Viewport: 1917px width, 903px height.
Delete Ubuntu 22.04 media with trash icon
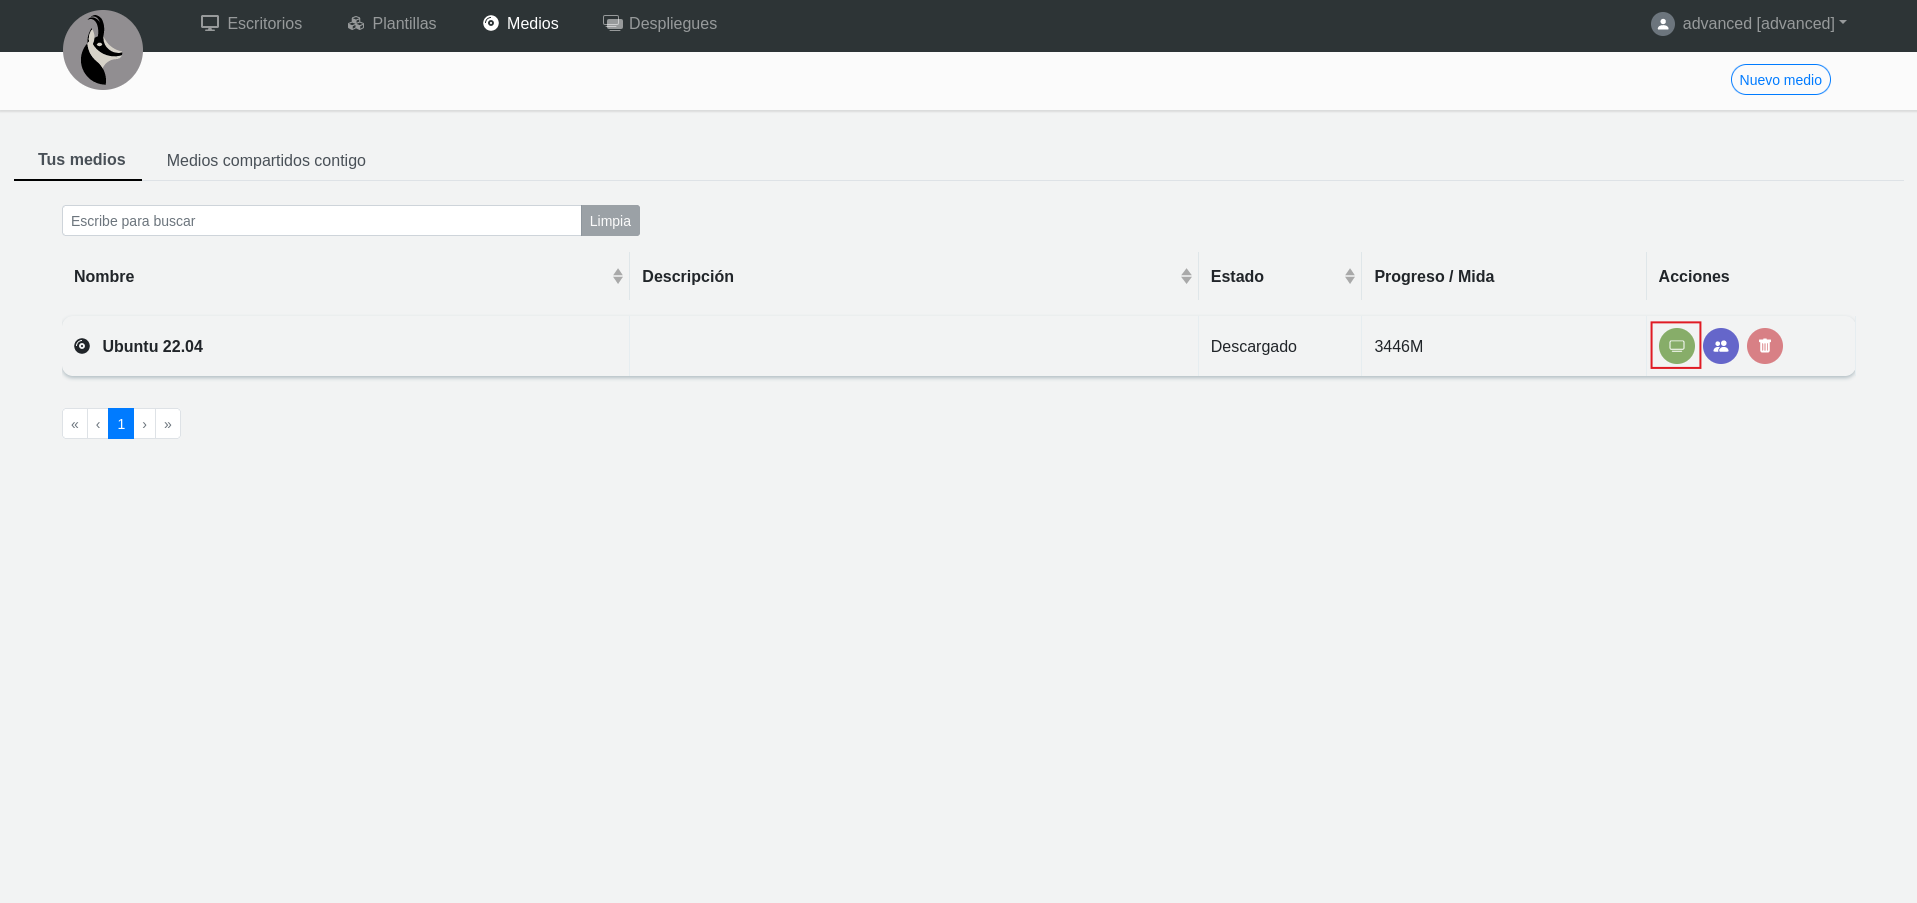point(1764,346)
